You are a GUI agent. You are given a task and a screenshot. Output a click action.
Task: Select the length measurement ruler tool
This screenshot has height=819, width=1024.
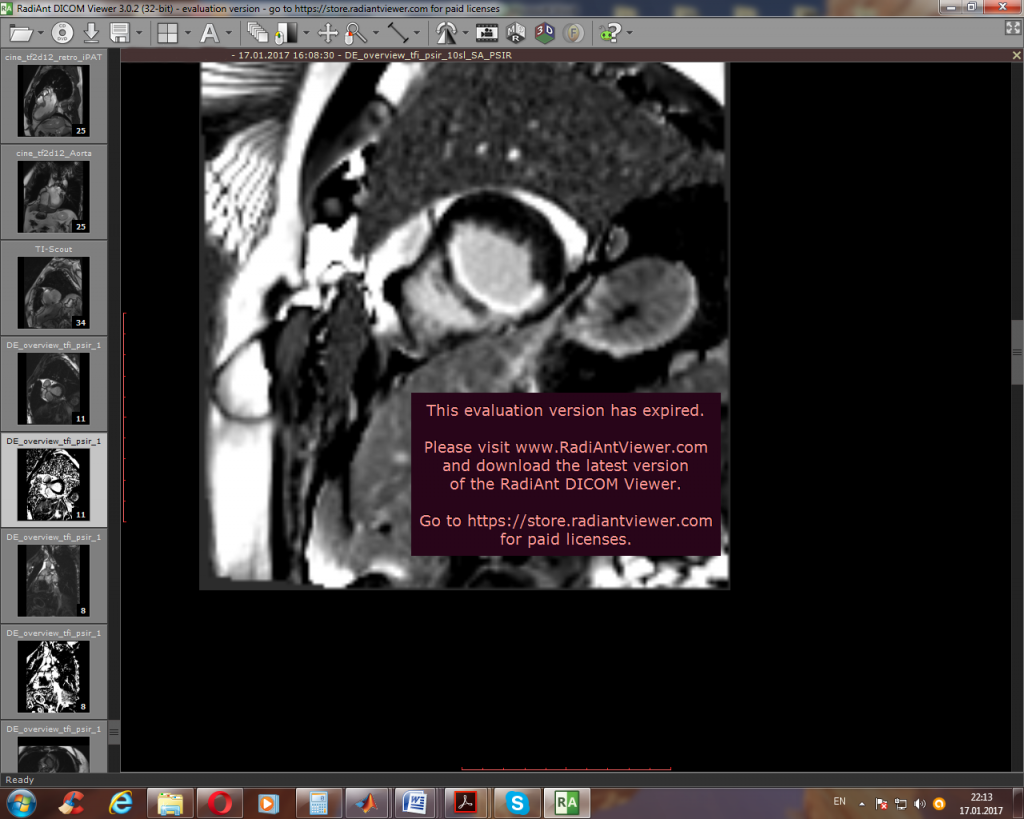click(398, 33)
